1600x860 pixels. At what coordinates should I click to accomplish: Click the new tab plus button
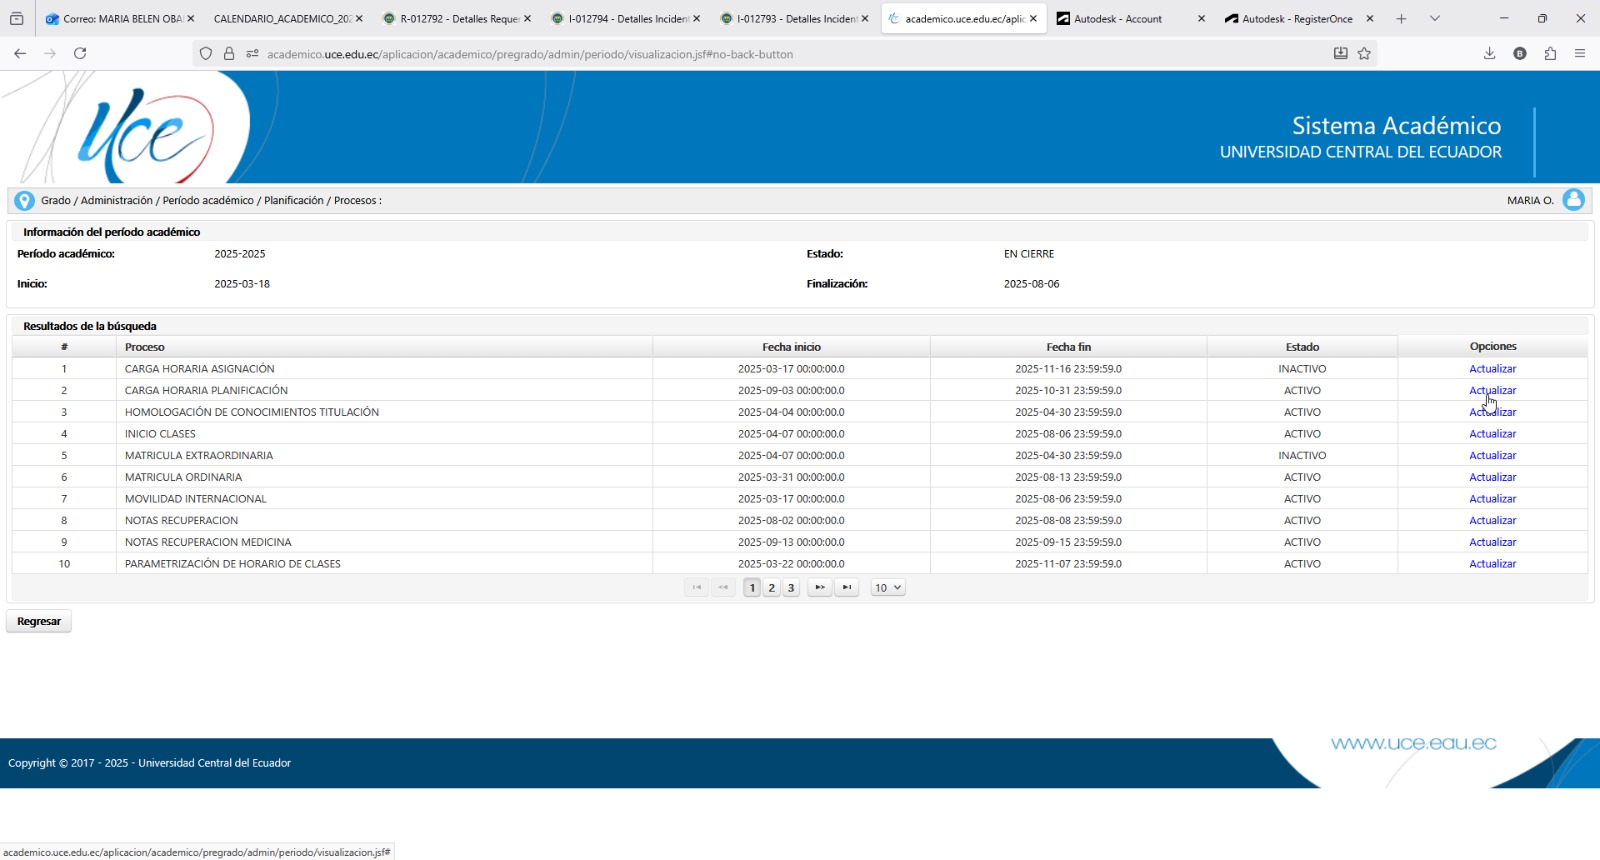tap(1401, 18)
